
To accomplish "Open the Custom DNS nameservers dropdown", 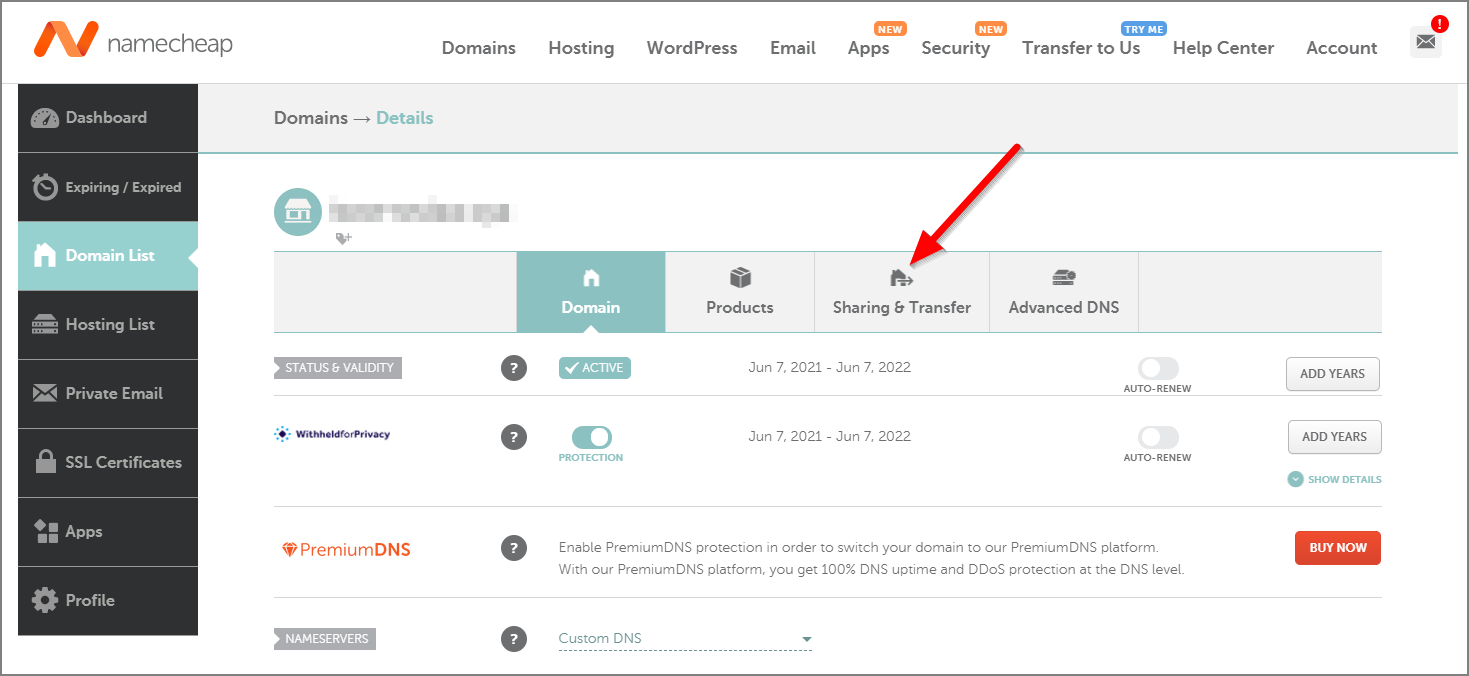I will click(685, 639).
